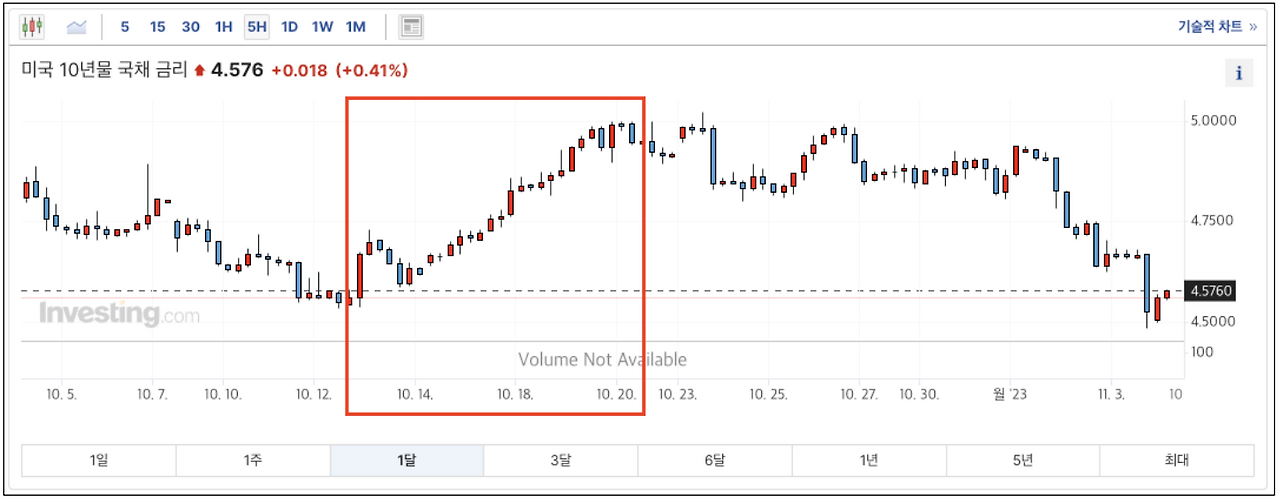Click the 4.7500 axis label
The width and height of the screenshot is (1280, 500).
pos(1213,220)
